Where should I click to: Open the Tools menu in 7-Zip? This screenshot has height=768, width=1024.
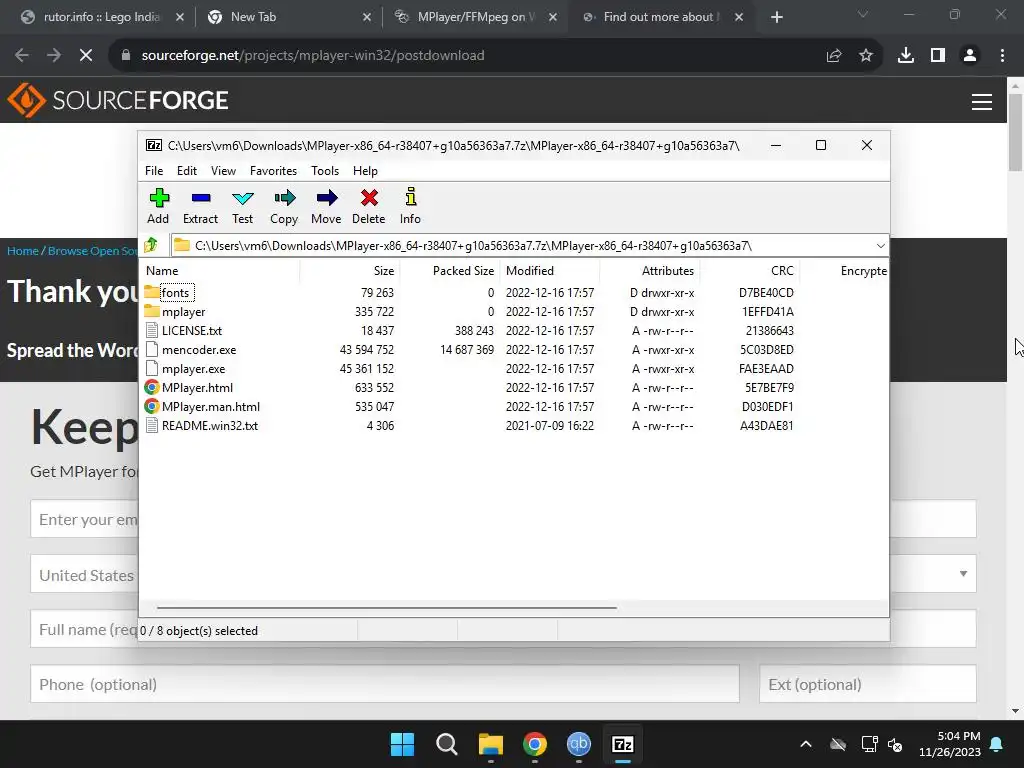click(x=325, y=170)
